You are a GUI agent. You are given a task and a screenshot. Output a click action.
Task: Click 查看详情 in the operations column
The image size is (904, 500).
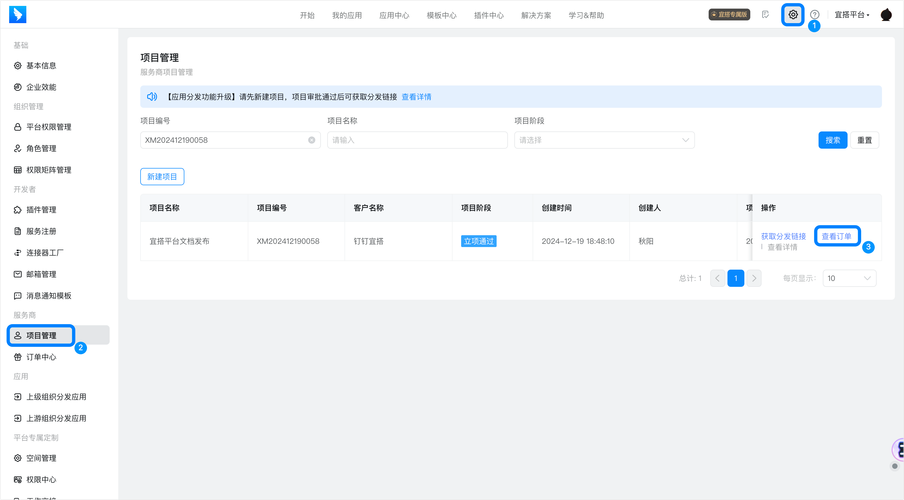coord(782,247)
